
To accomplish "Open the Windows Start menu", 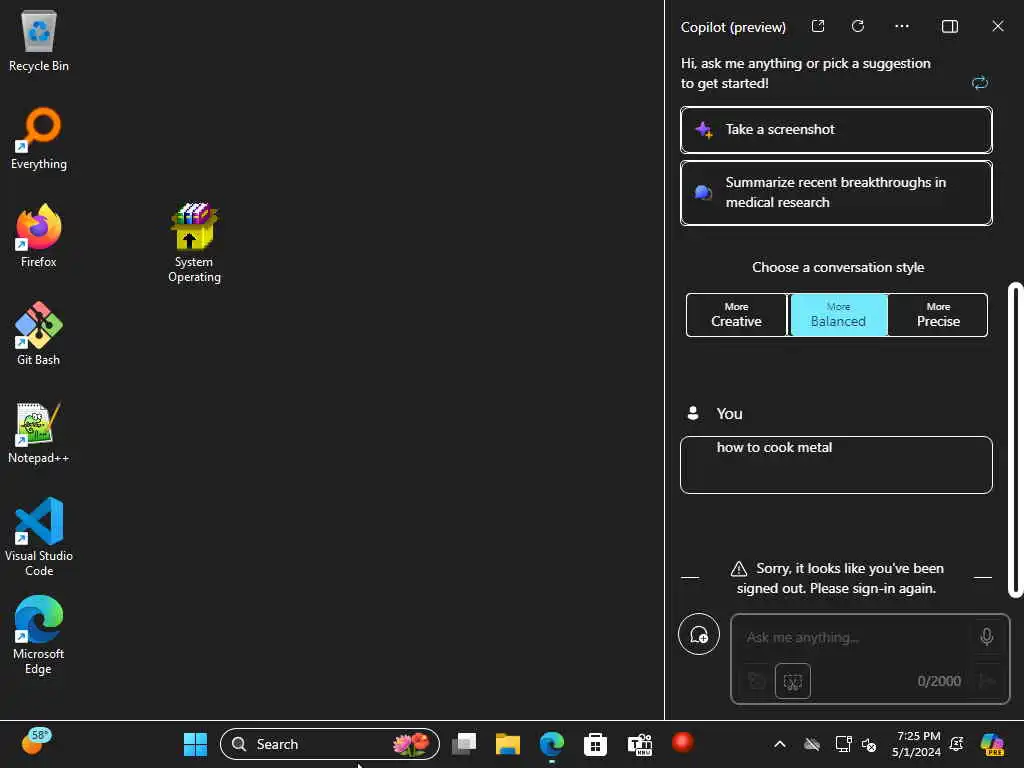I will pyautogui.click(x=195, y=744).
